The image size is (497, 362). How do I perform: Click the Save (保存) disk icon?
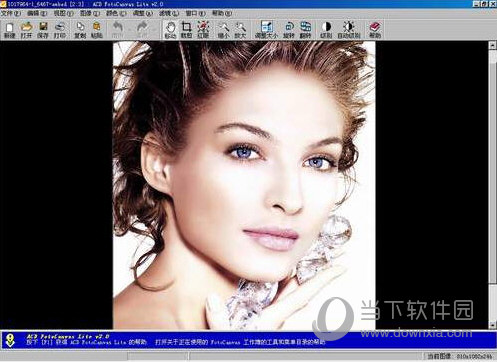coord(43,30)
